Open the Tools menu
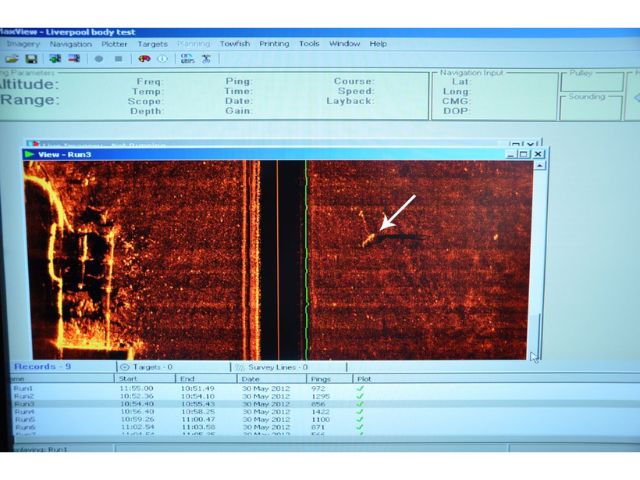Image resolution: width=640 pixels, height=480 pixels. [x=309, y=44]
